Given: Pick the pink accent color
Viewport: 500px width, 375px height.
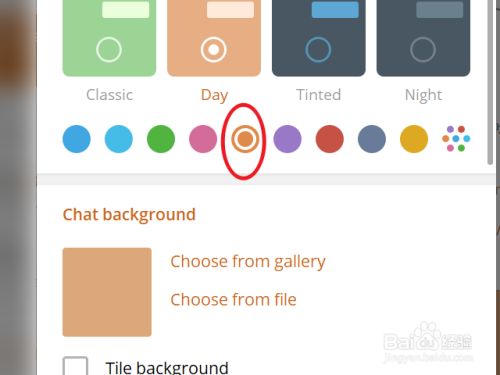Looking at the screenshot, I should pos(203,139).
